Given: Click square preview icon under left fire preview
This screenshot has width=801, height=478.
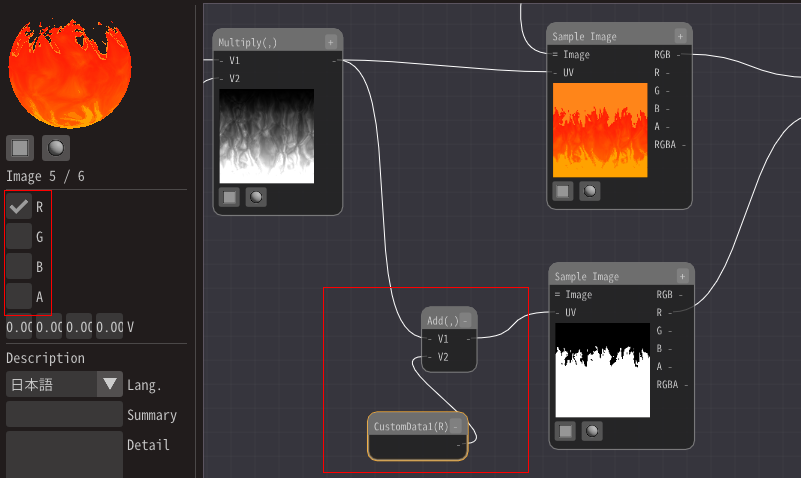Looking at the screenshot, I should [x=19, y=148].
